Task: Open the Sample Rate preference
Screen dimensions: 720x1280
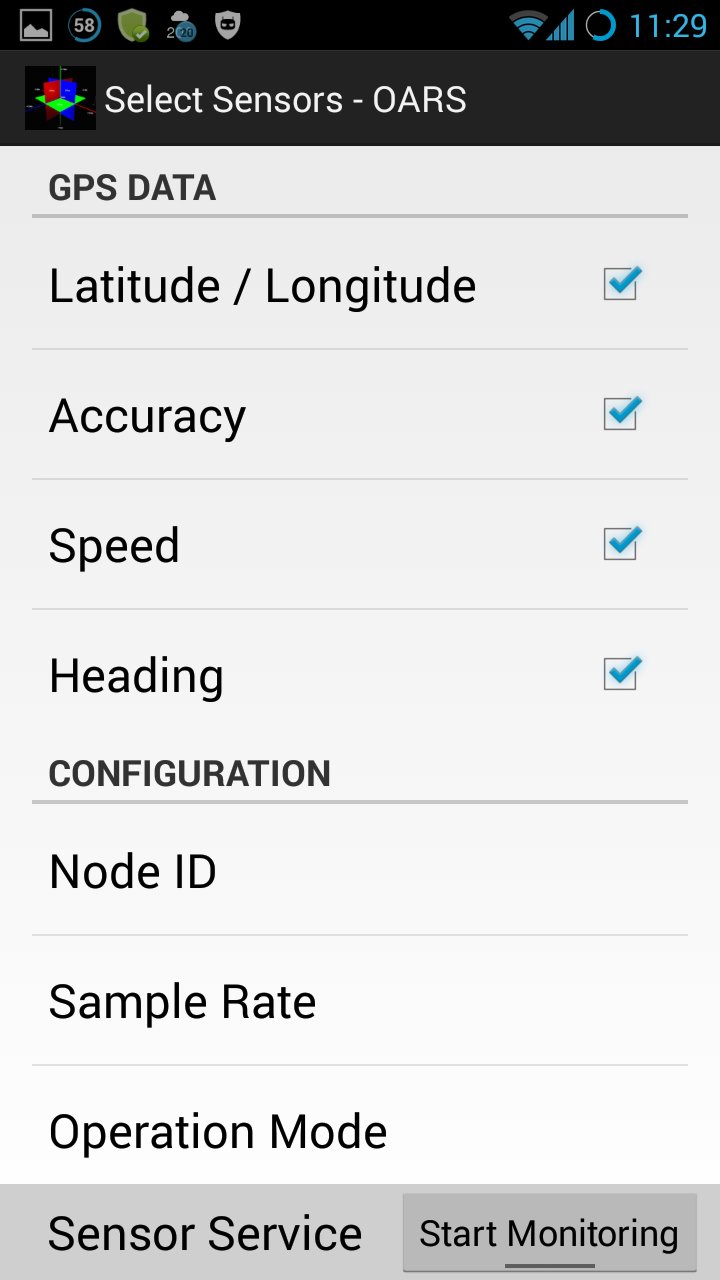Action: pos(360,1001)
